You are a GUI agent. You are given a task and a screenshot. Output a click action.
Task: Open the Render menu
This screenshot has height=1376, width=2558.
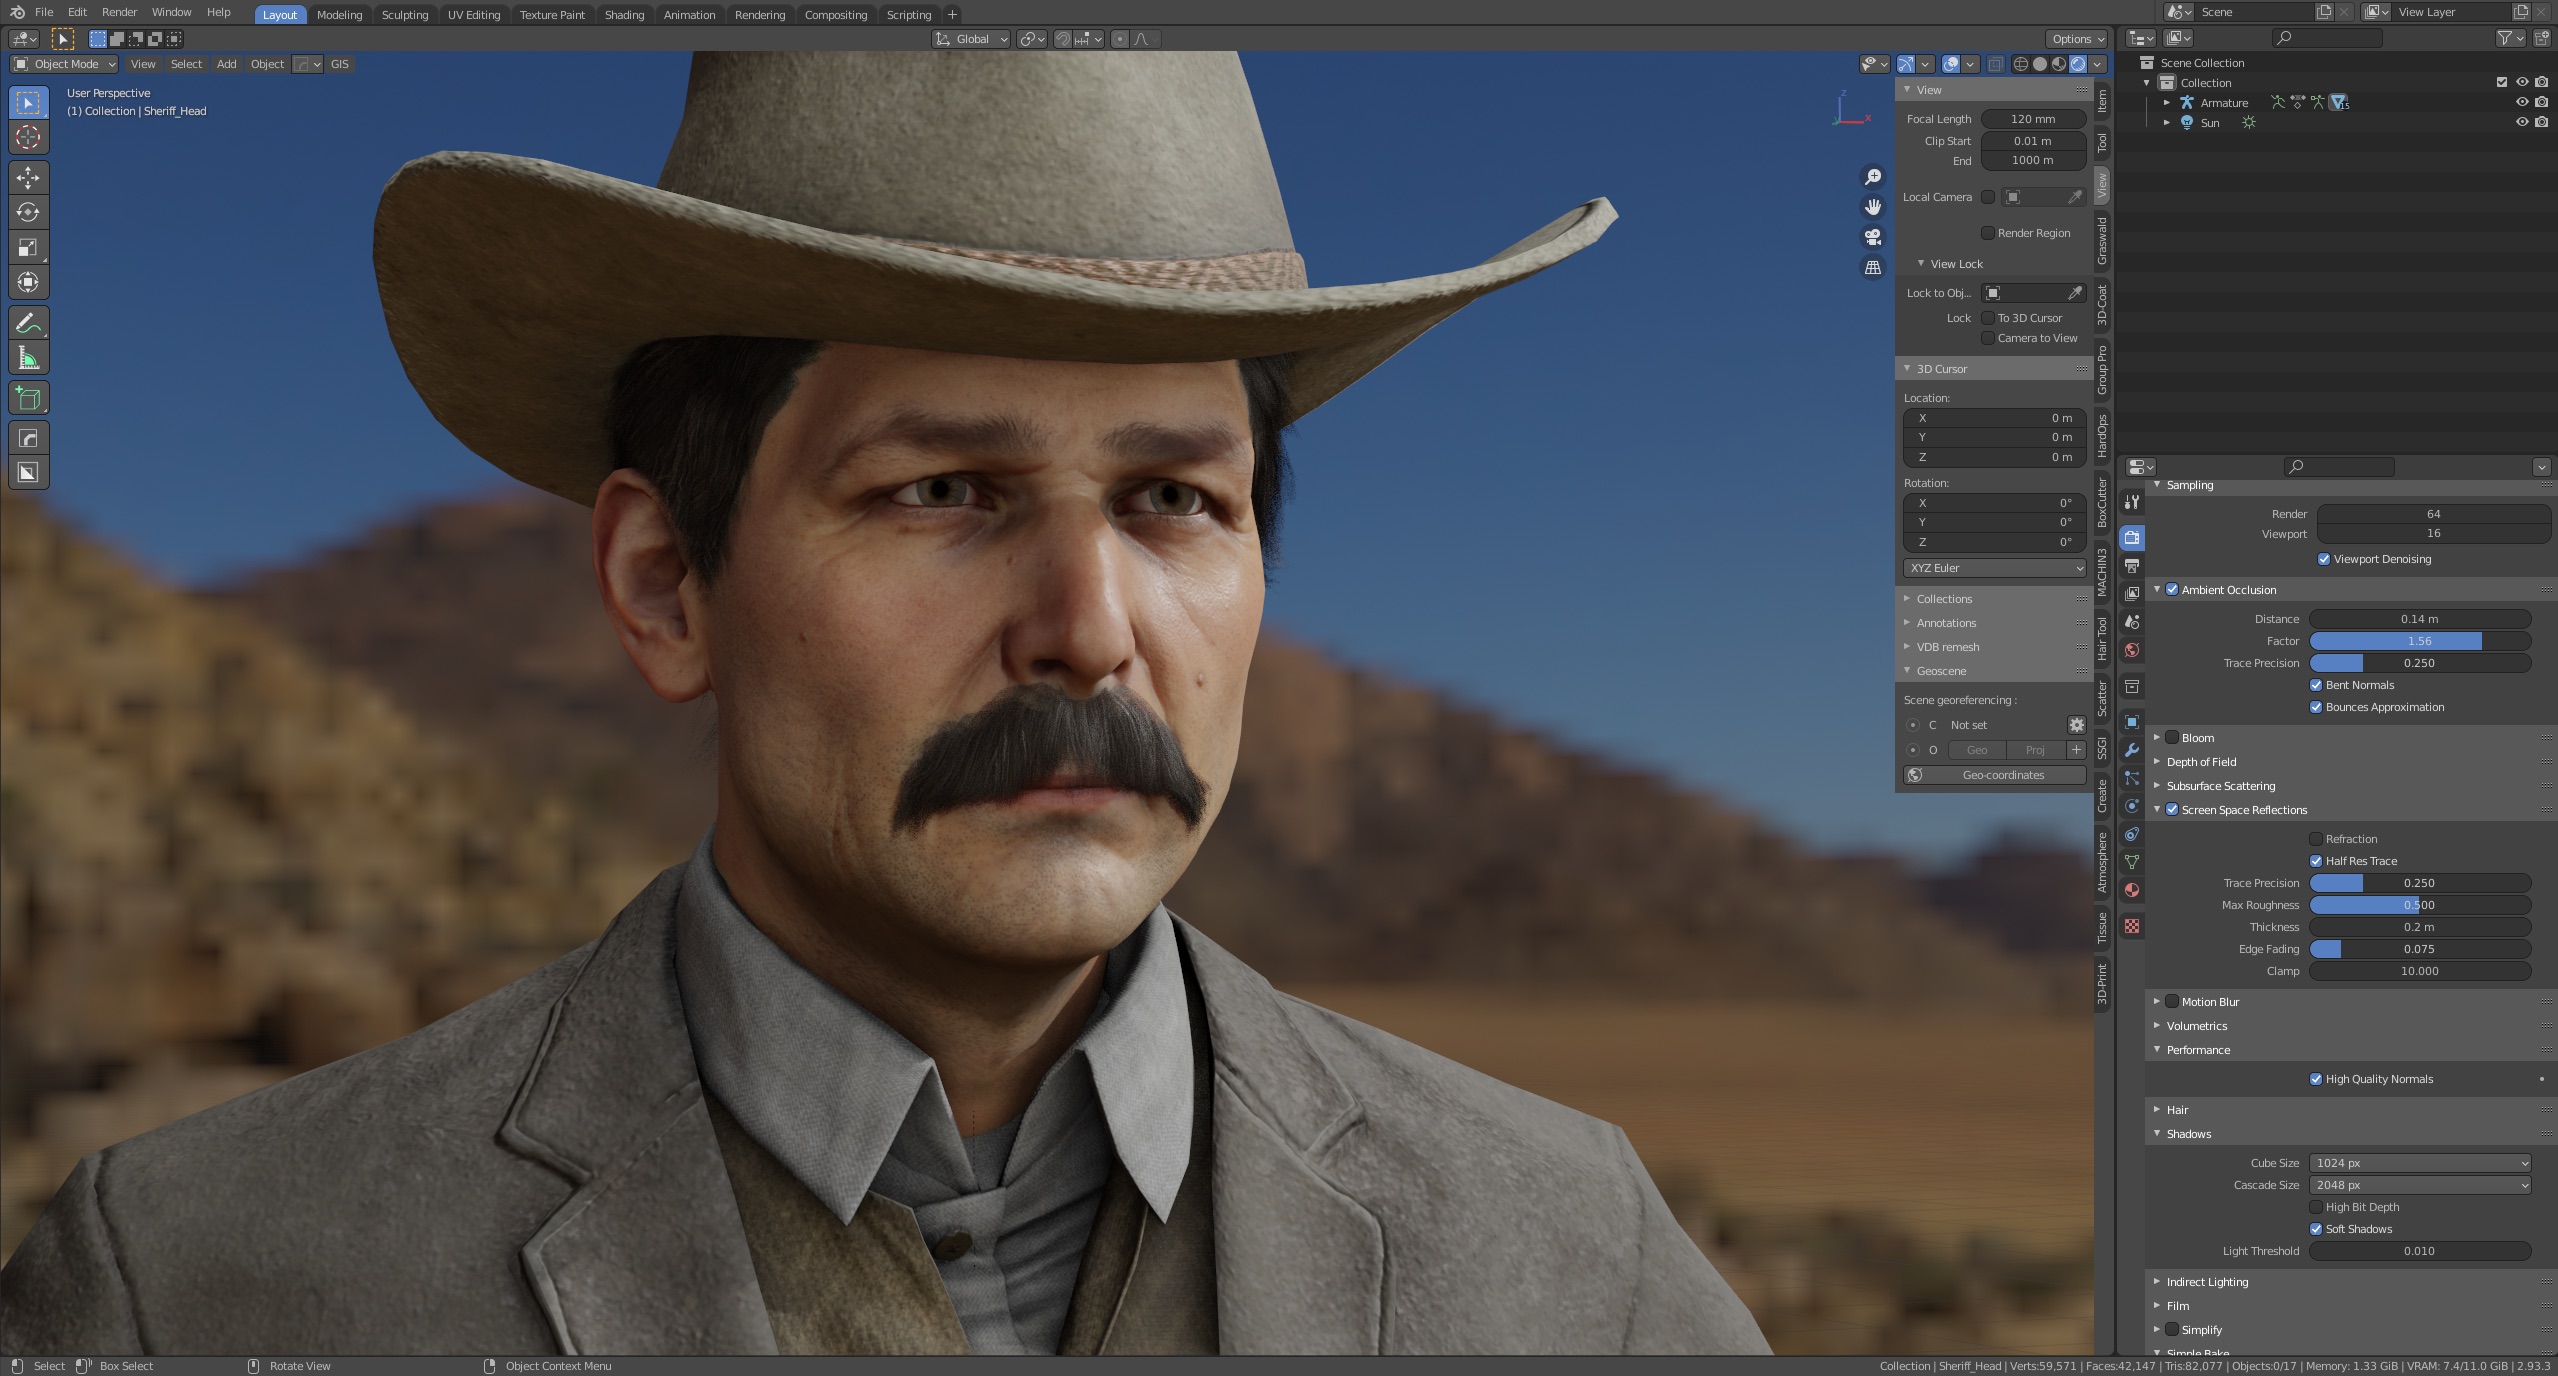119,12
